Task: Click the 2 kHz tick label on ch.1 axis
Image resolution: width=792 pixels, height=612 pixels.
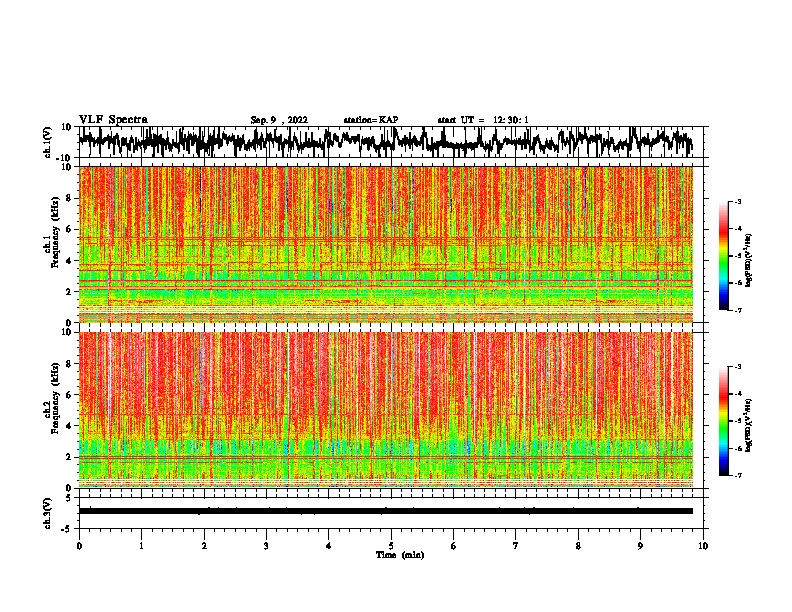Action: (x=69, y=292)
